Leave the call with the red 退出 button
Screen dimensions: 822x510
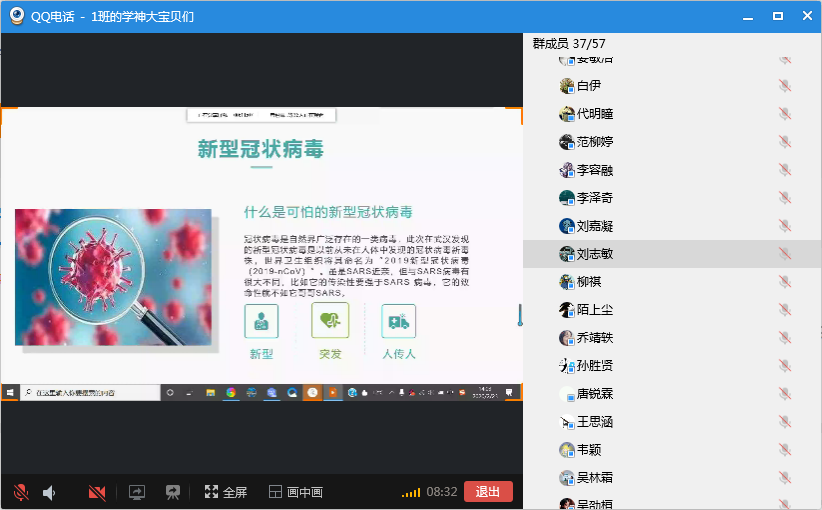tap(488, 492)
